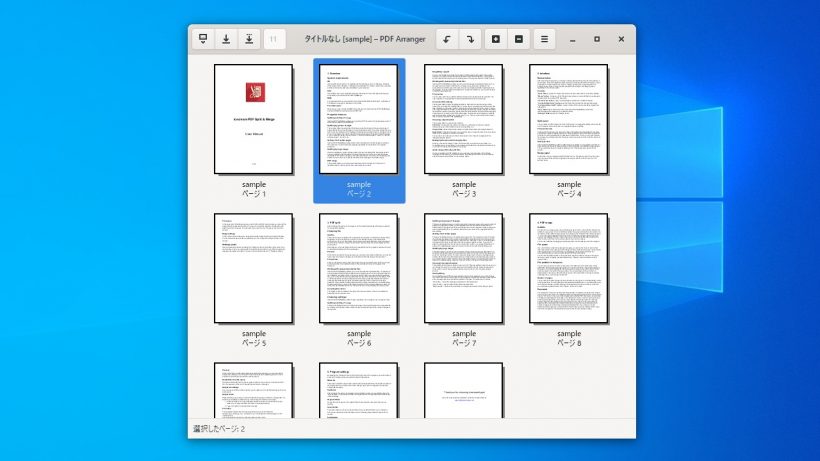820x461 pixels.
Task: Select the nearly blank last page thumbnail
Action: (x=464, y=390)
